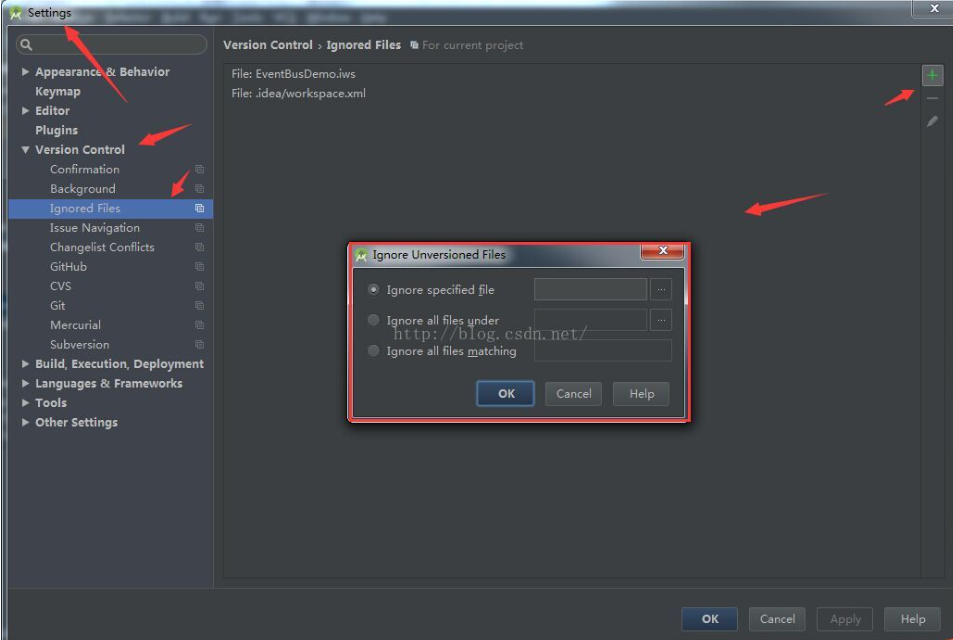Click the Ignore all files under path field

point(590,320)
